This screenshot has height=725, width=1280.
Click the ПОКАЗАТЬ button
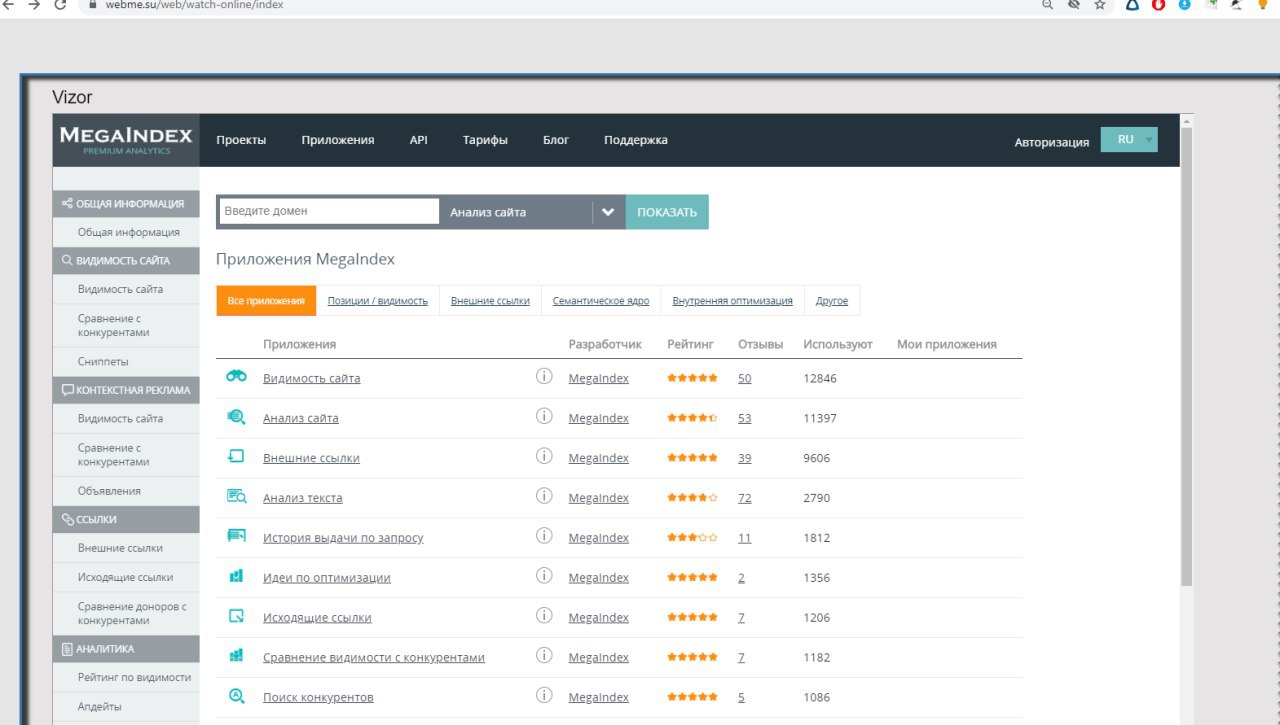click(667, 212)
